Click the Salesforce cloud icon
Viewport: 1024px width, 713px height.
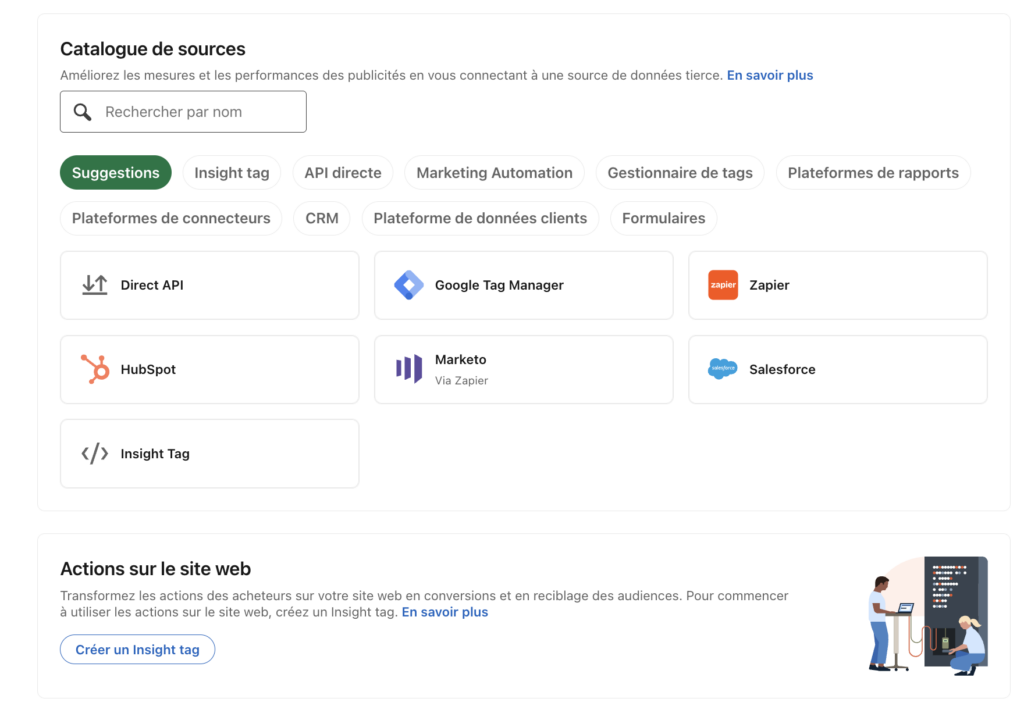[x=722, y=369]
